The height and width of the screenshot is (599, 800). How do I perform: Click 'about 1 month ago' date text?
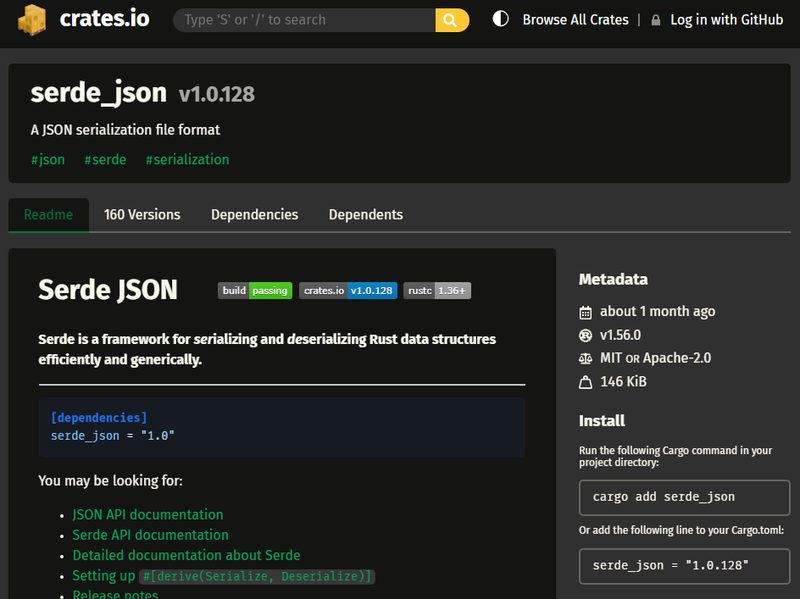(x=657, y=312)
